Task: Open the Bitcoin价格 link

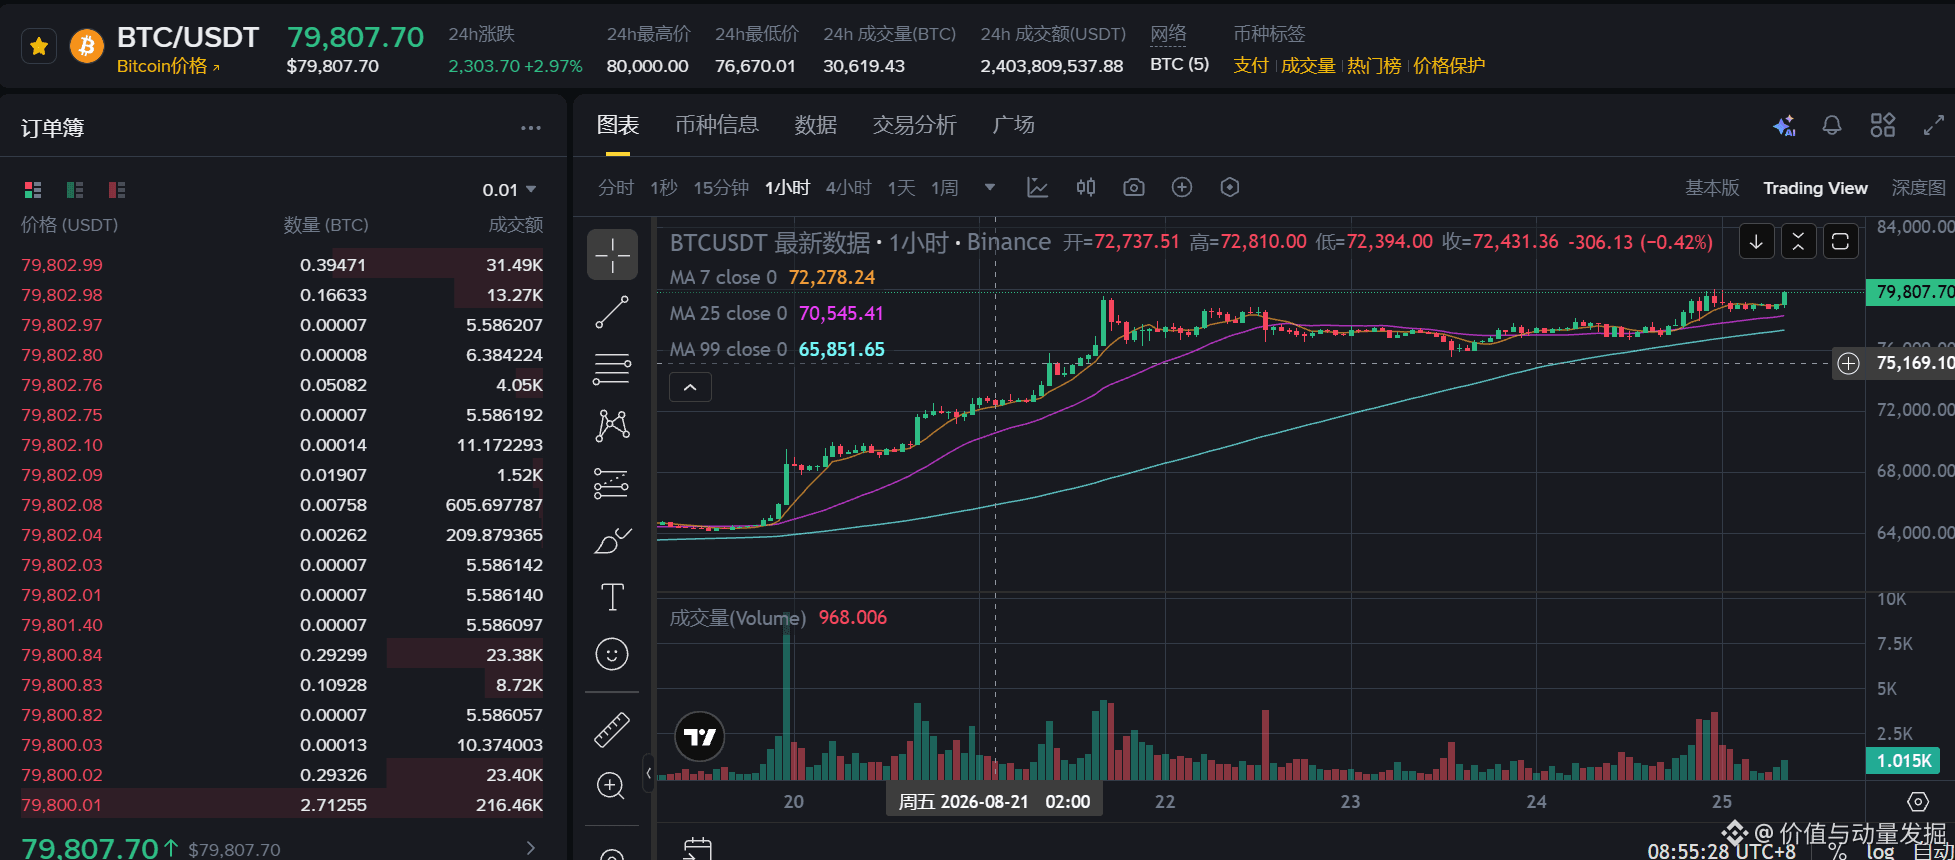Action: (x=168, y=66)
